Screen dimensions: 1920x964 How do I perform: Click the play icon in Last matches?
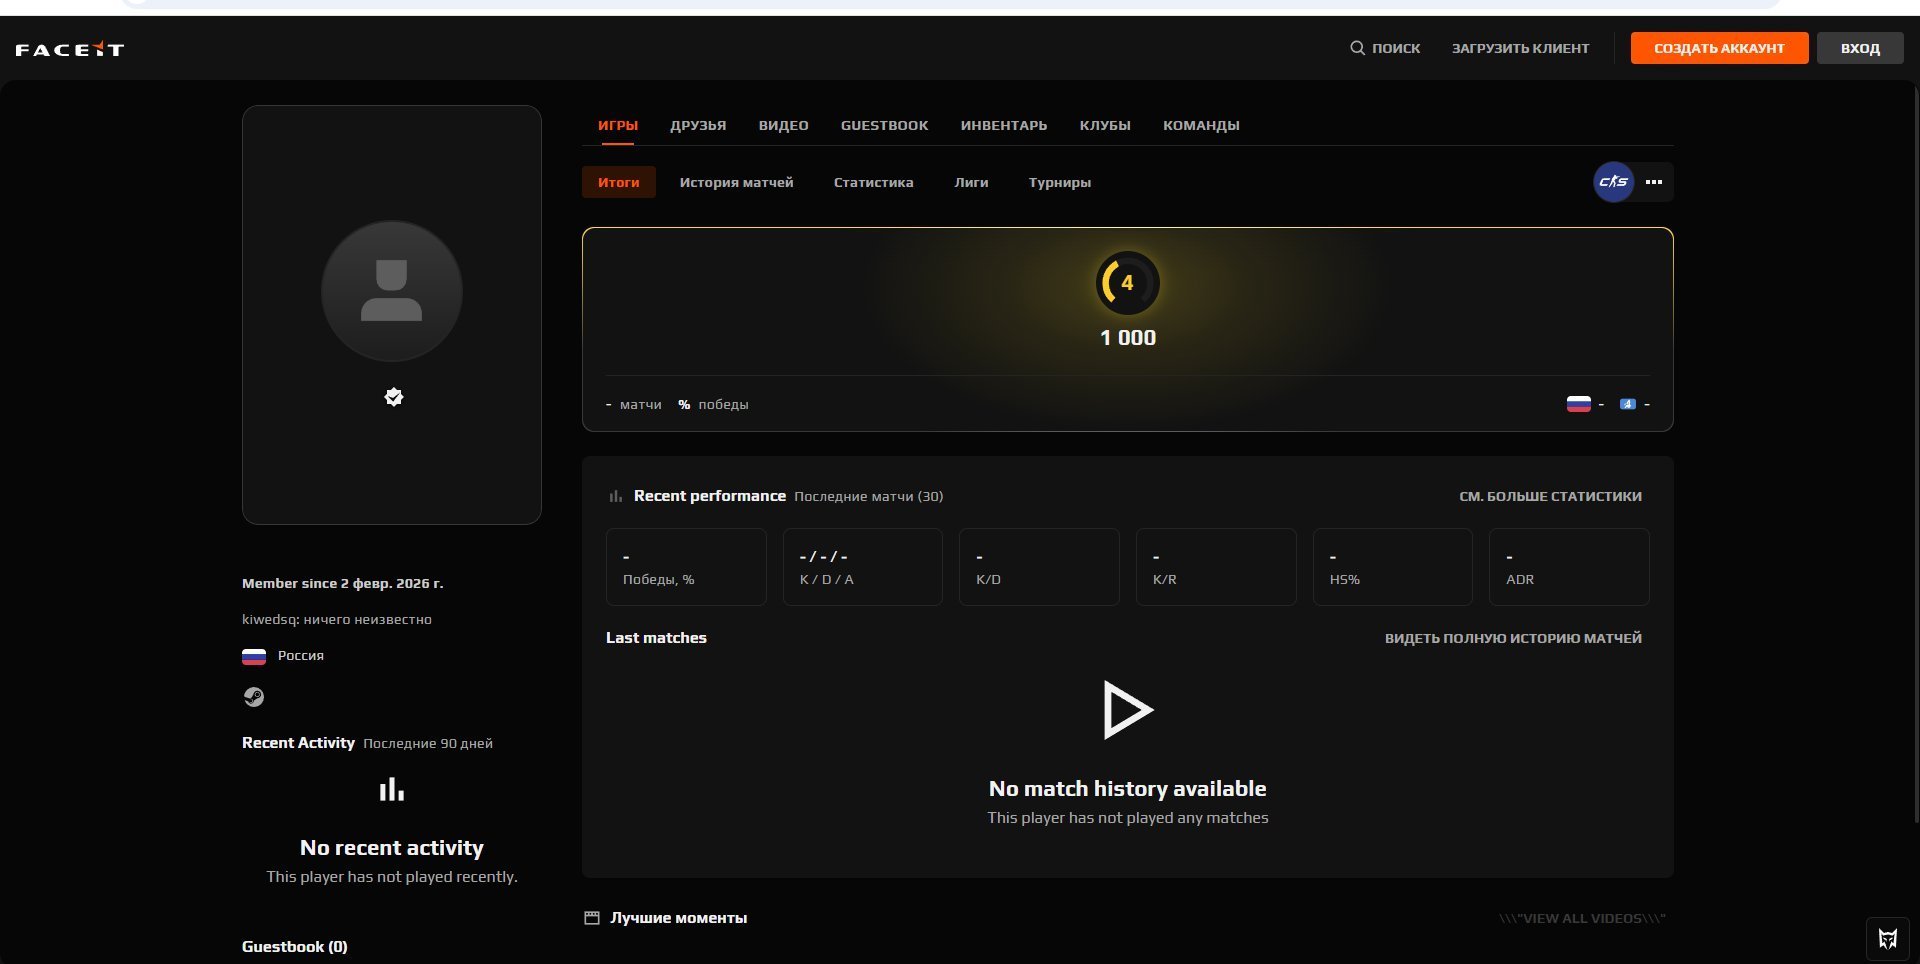1128,710
